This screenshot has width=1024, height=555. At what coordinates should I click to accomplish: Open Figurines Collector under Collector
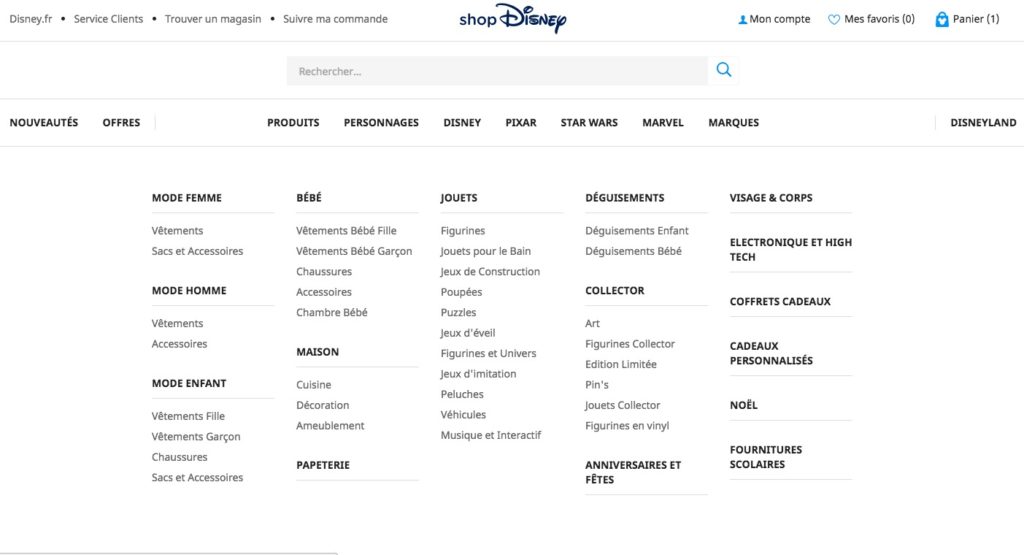coord(630,344)
